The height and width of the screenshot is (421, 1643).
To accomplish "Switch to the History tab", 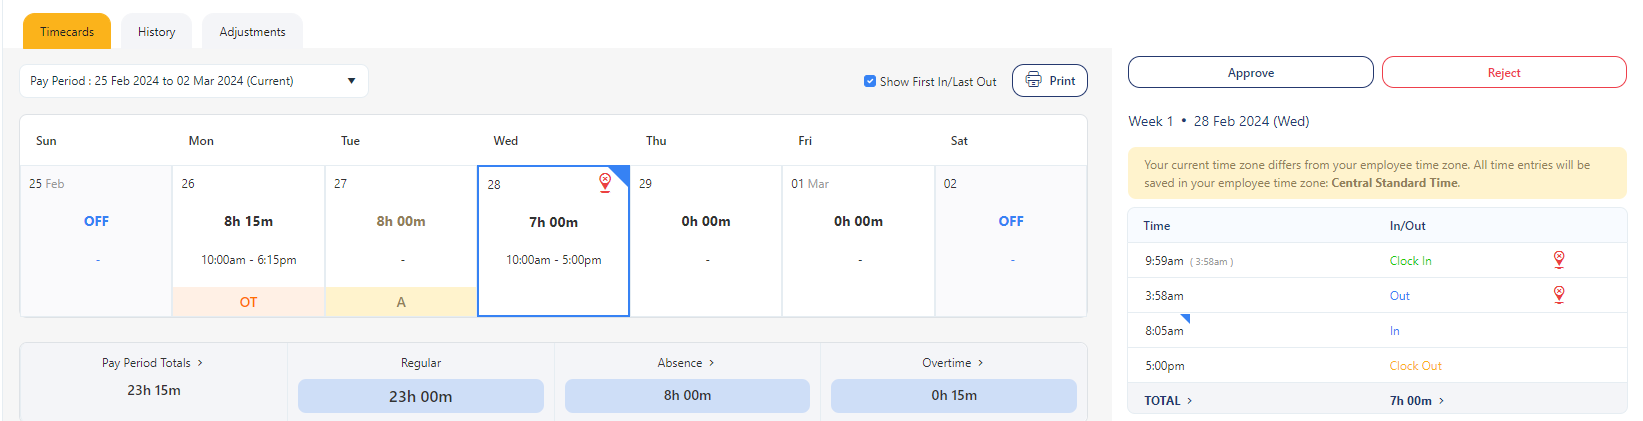I will click(156, 32).
